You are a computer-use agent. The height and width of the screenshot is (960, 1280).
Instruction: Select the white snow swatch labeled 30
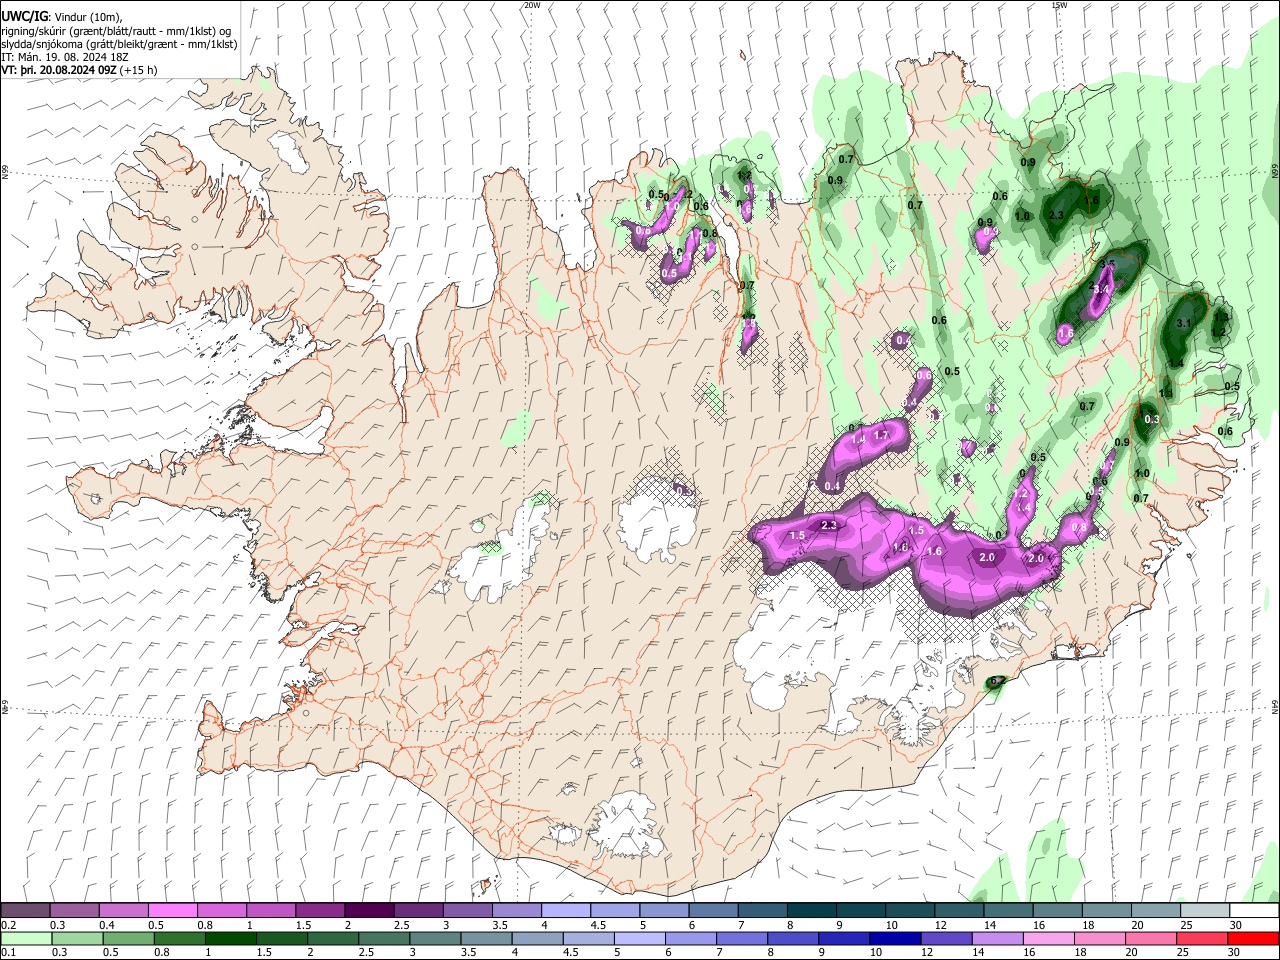click(1253, 910)
